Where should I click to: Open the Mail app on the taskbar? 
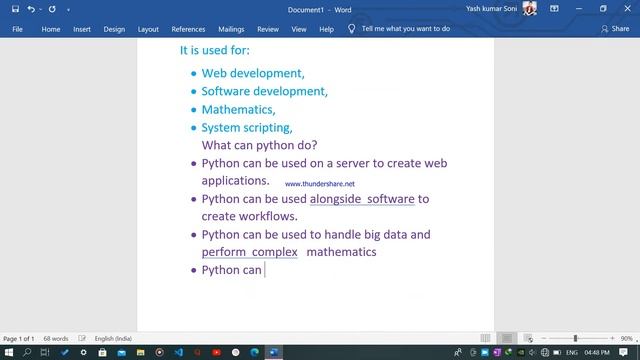121,352
